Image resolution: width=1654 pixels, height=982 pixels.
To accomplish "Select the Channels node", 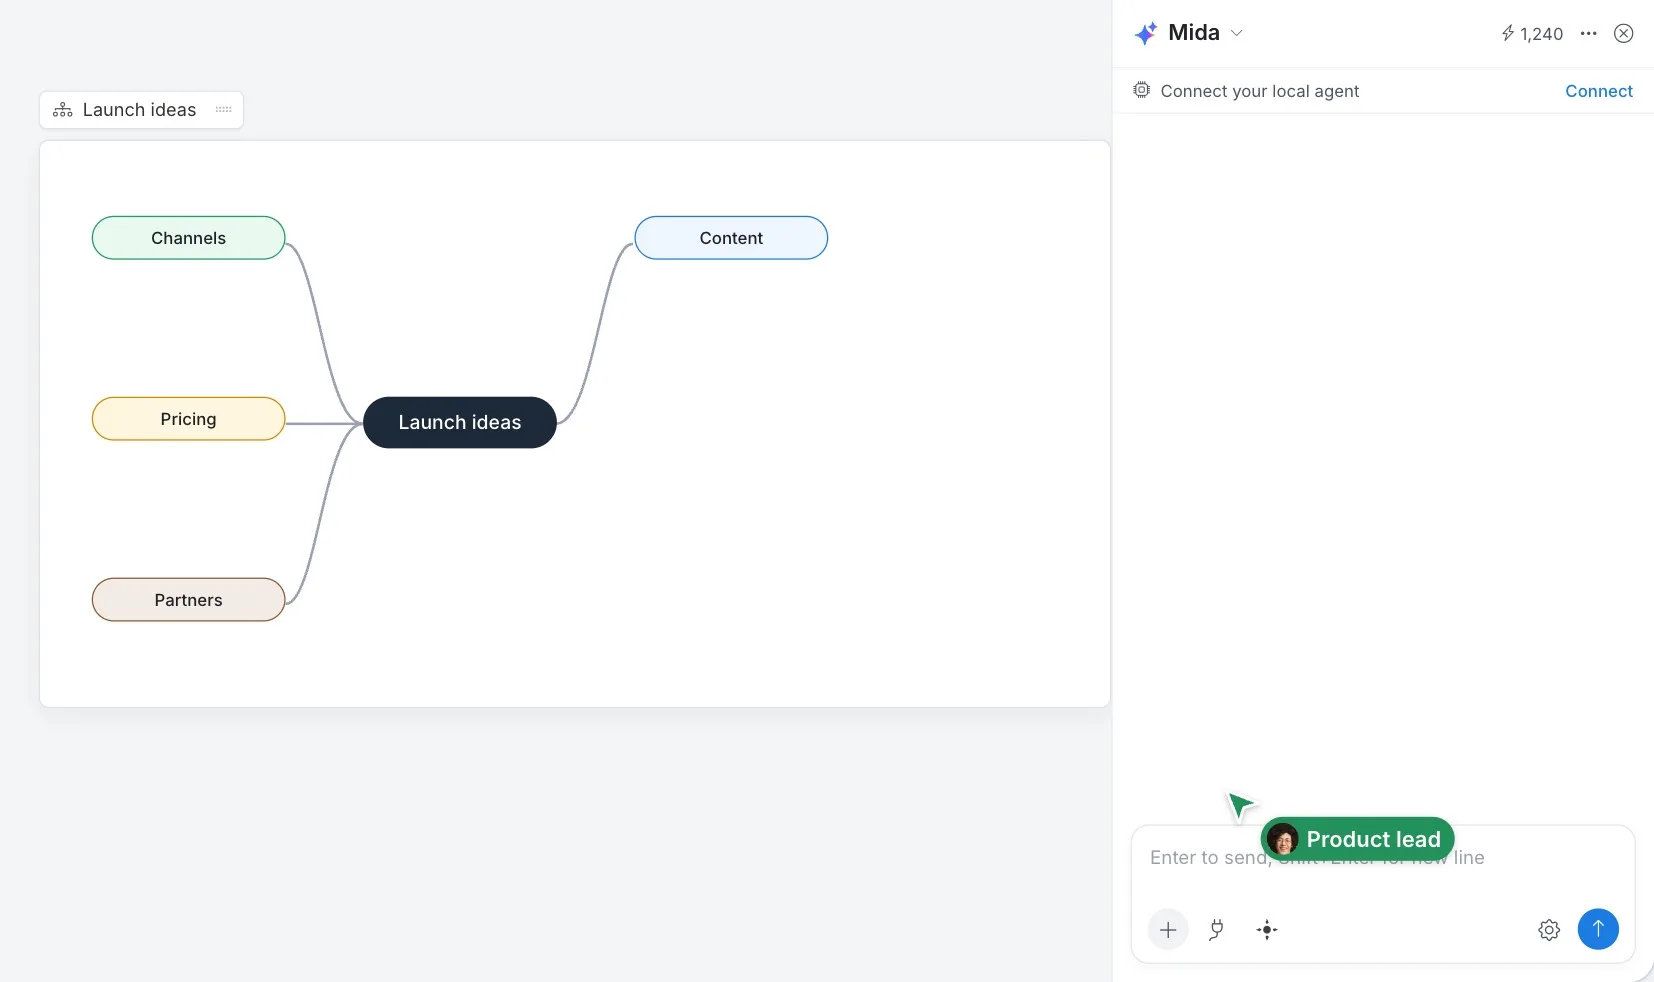I will pos(189,238).
